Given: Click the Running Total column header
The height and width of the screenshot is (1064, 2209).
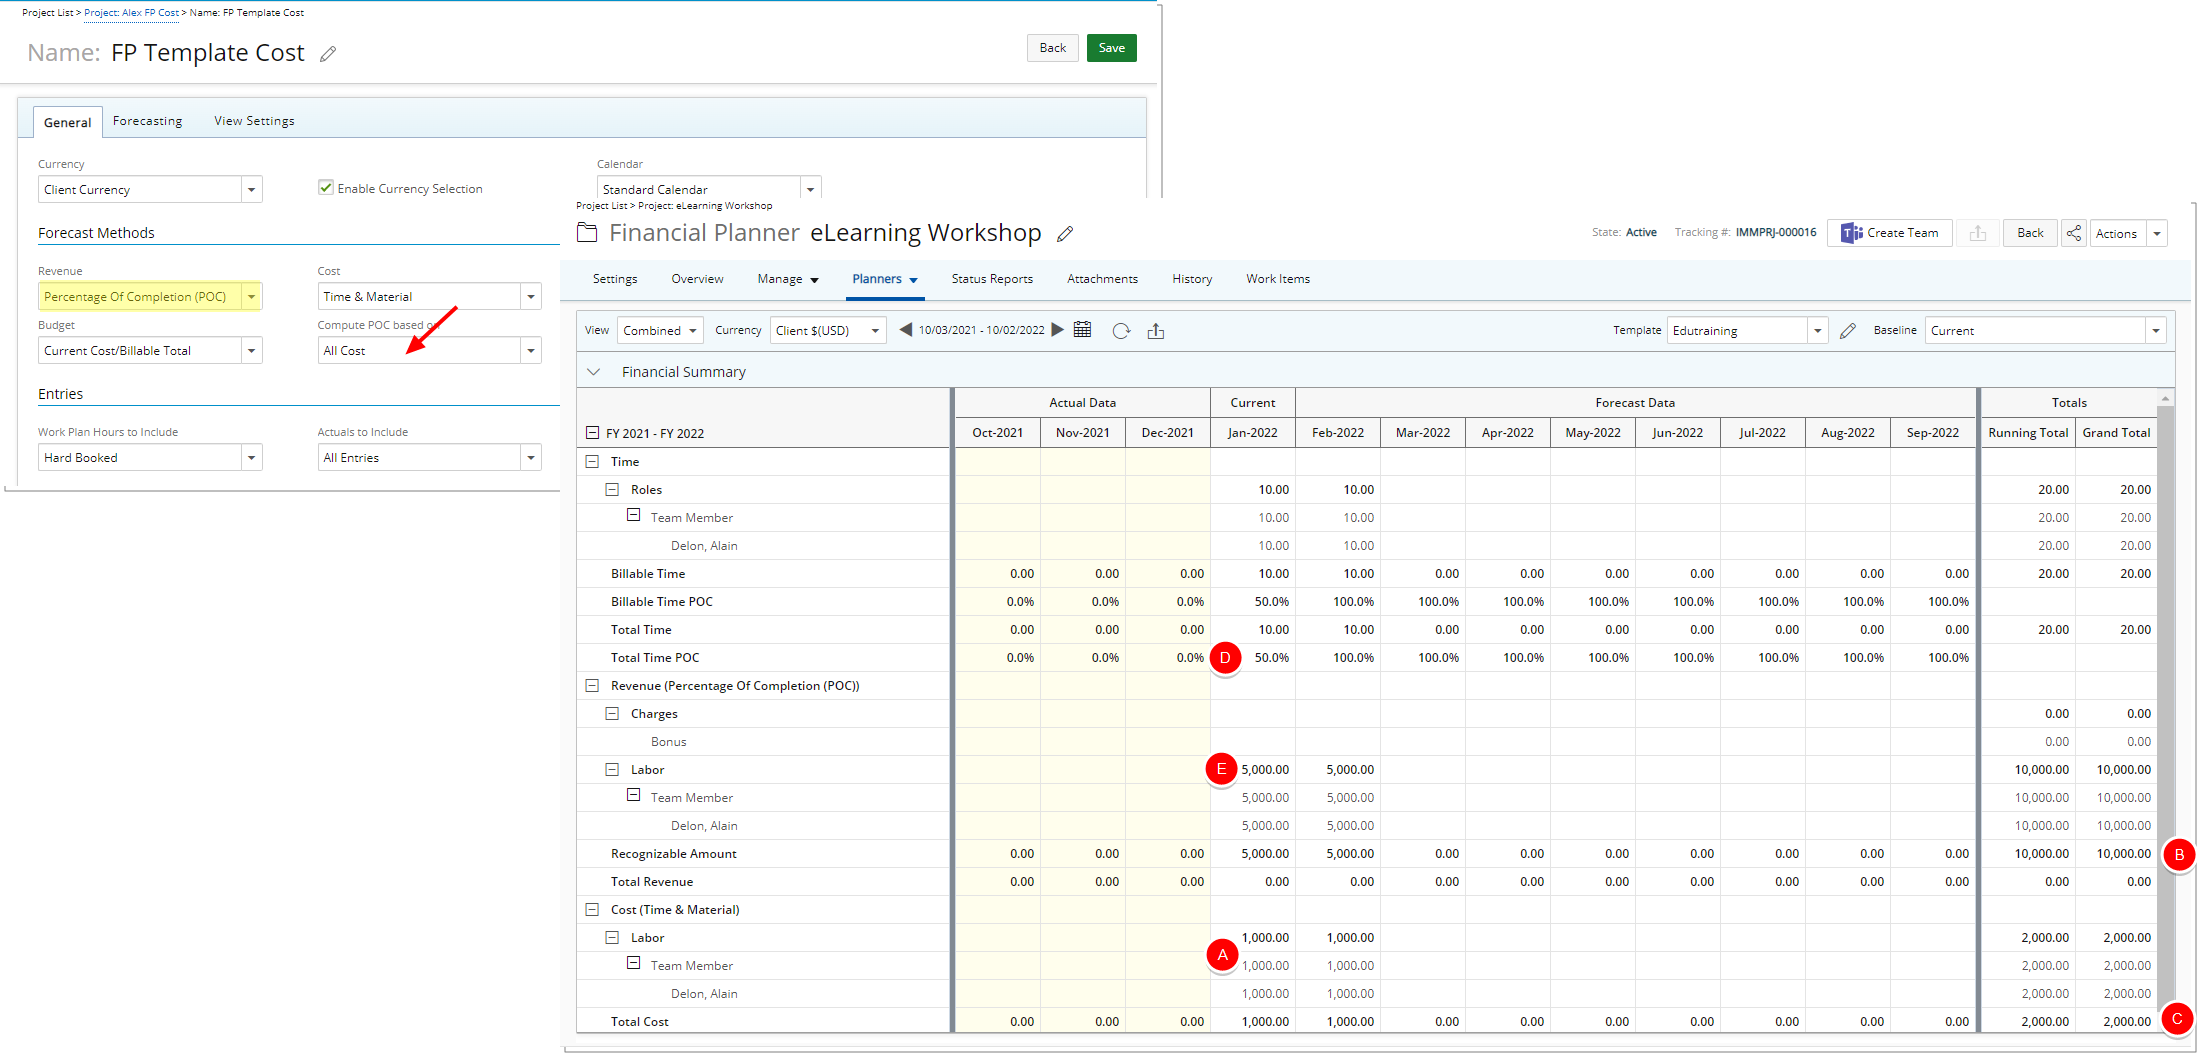Looking at the screenshot, I should pyautogui.click(x=2028, y=433).
